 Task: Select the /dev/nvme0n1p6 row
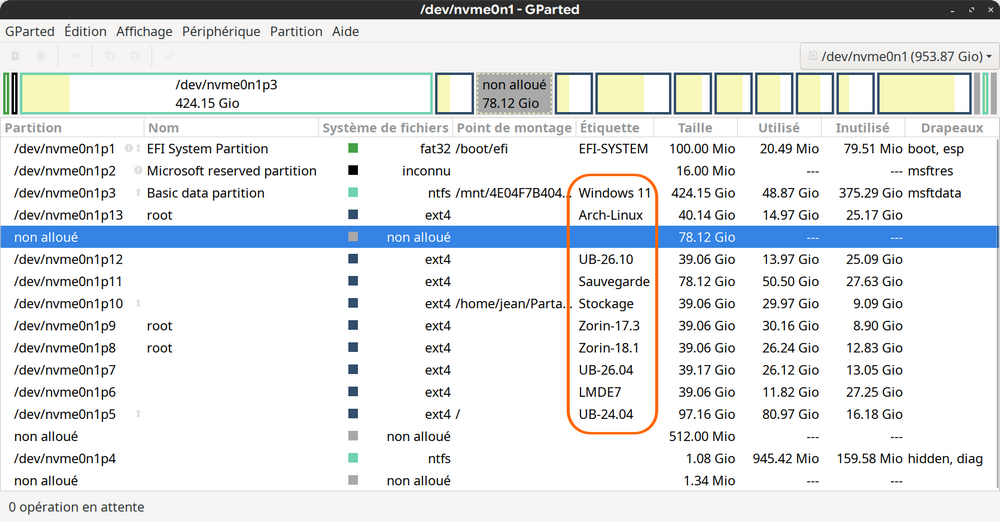click(x=499, y=392)
